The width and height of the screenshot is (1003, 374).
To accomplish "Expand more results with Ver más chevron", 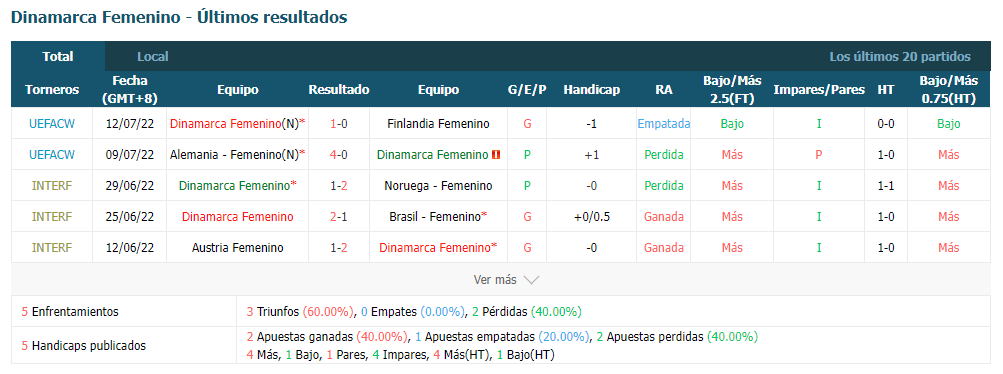I will (532, 280).
